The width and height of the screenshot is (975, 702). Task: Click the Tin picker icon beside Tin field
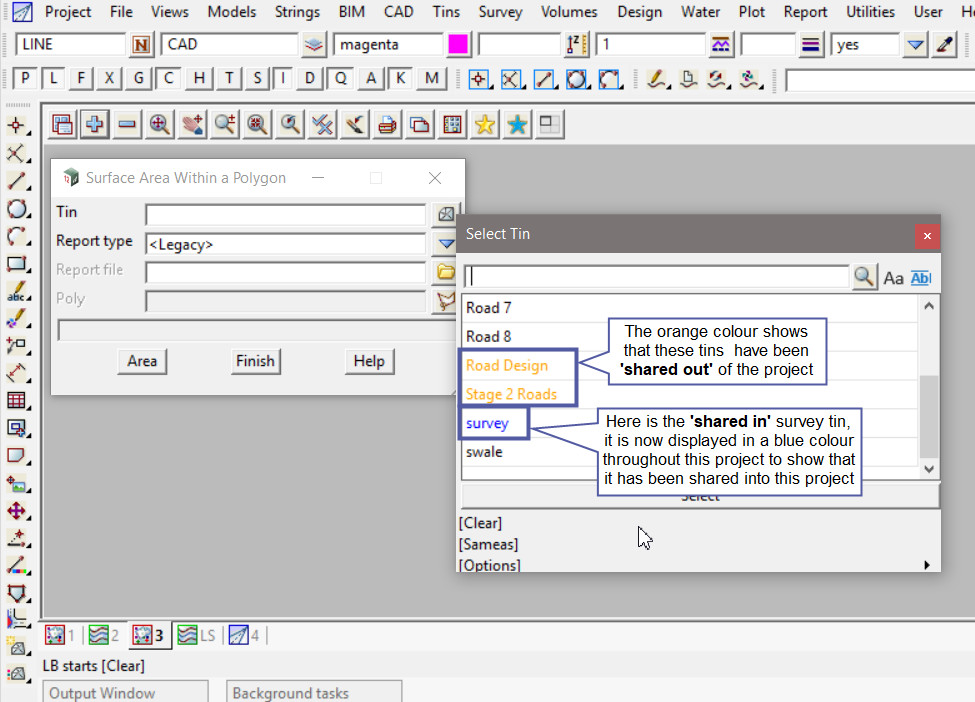tap(445, 214)
